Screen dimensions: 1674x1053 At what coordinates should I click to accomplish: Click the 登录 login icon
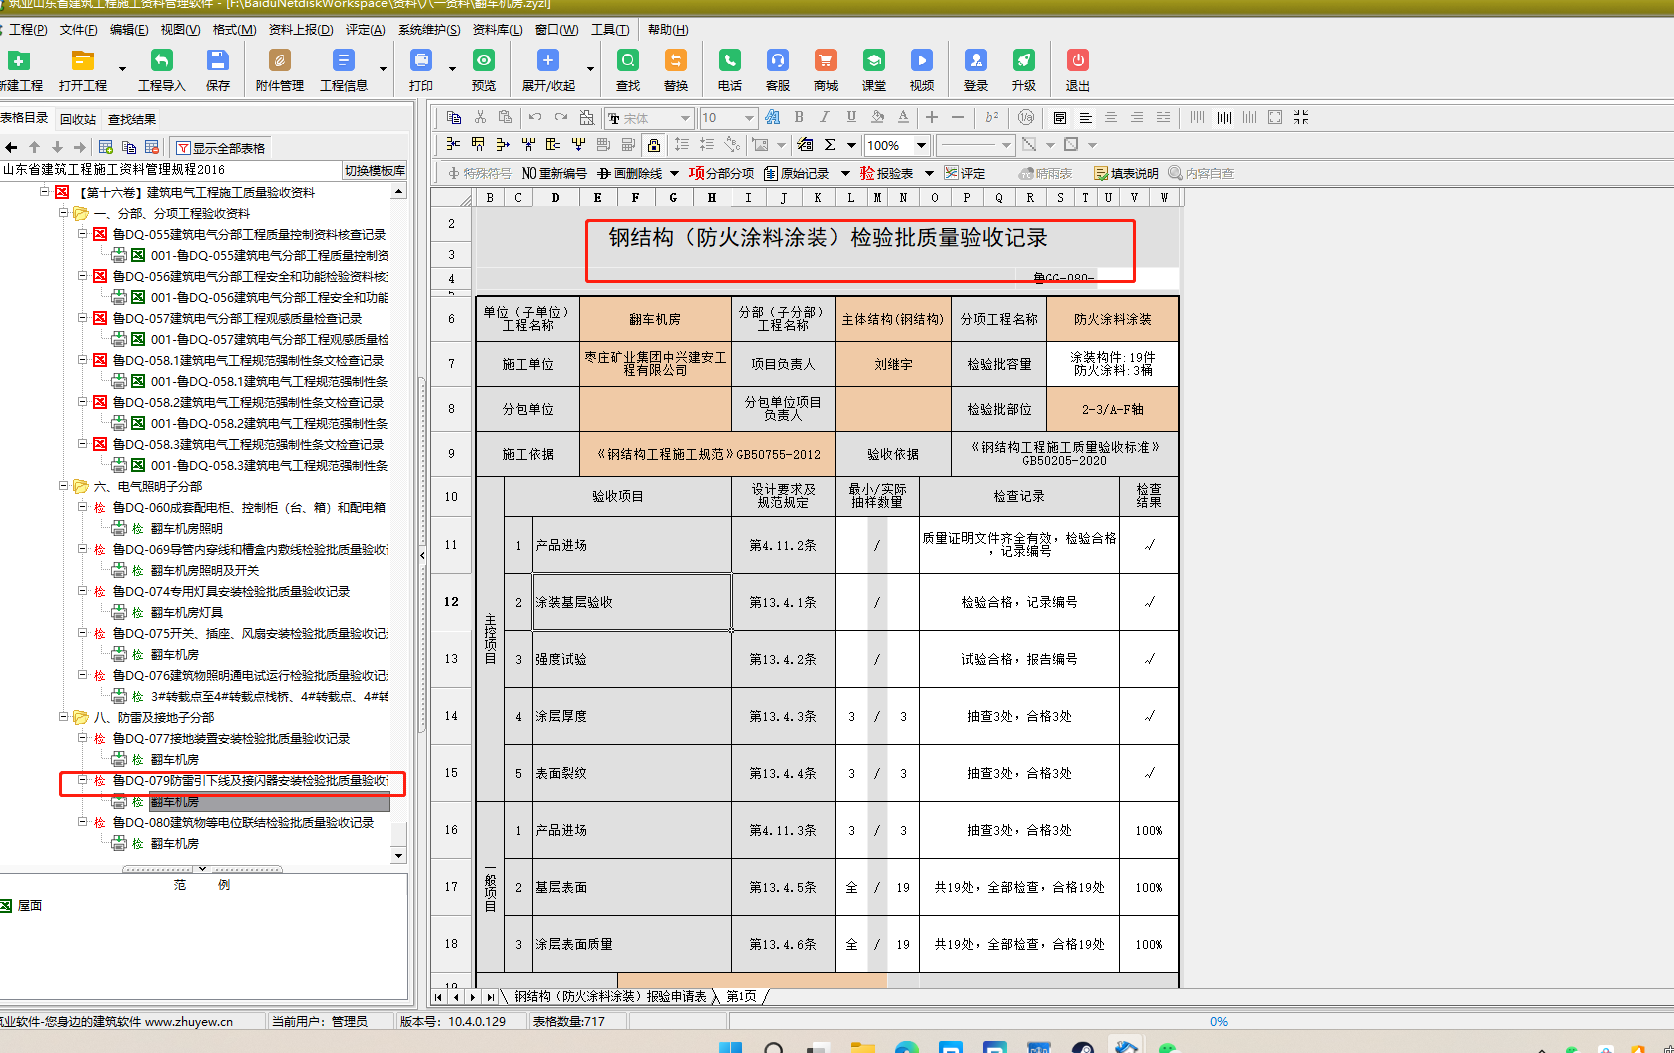[975, 61]
